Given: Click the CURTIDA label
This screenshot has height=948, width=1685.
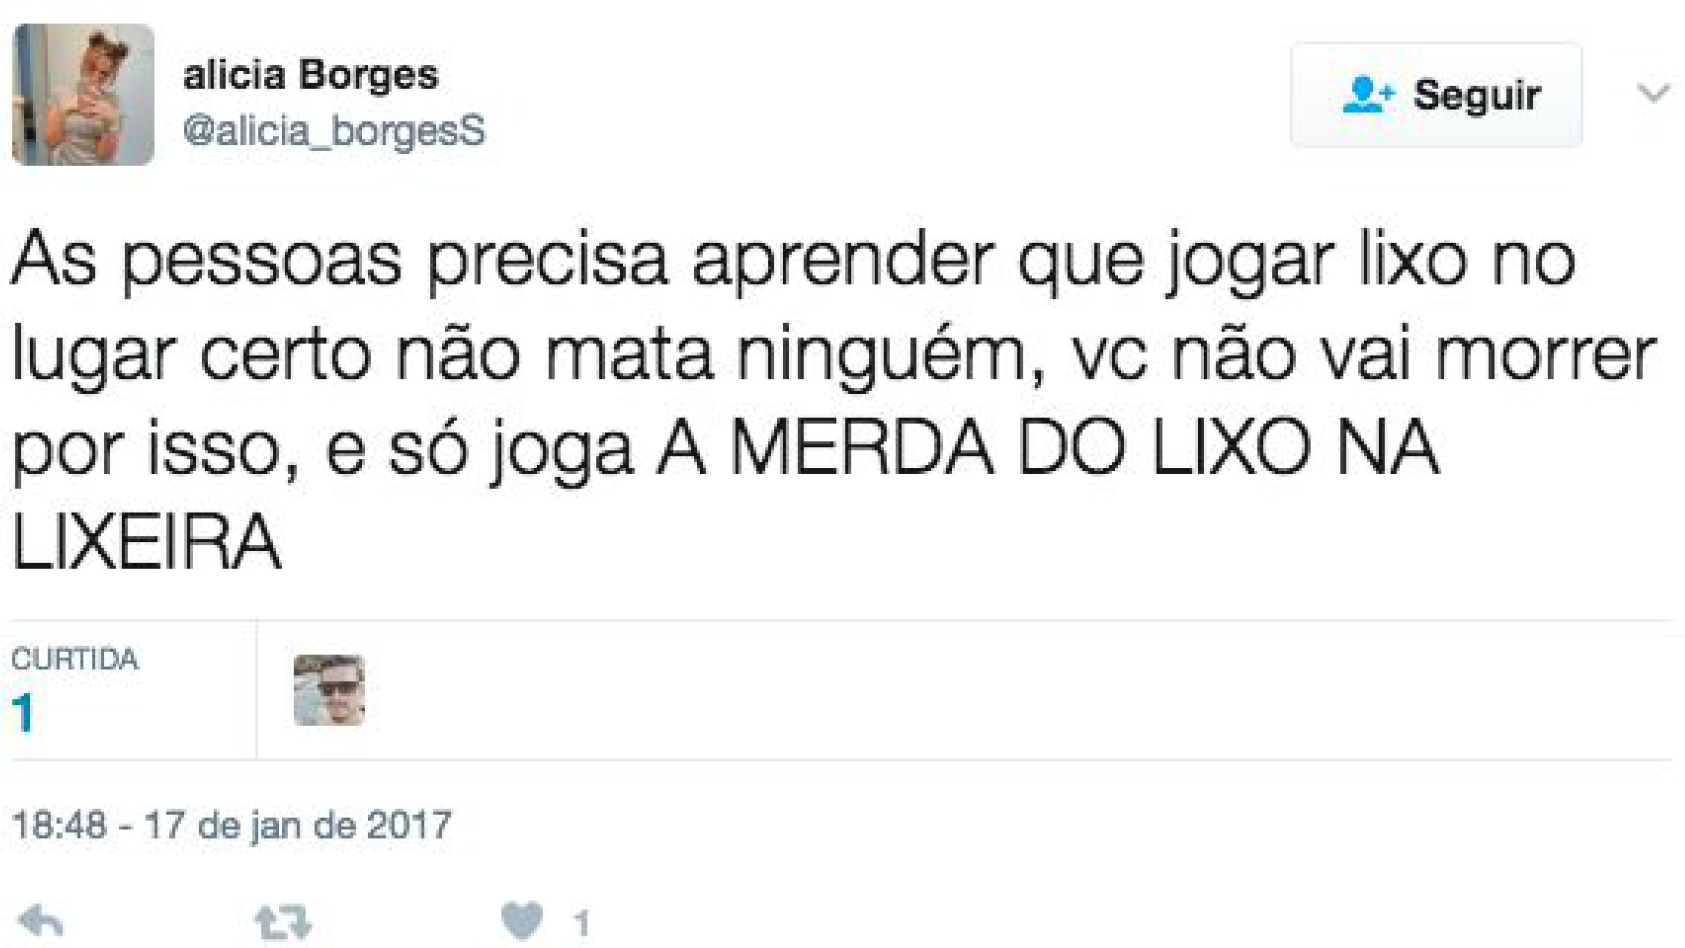Looking at the screenshot, I should point(75,659).
